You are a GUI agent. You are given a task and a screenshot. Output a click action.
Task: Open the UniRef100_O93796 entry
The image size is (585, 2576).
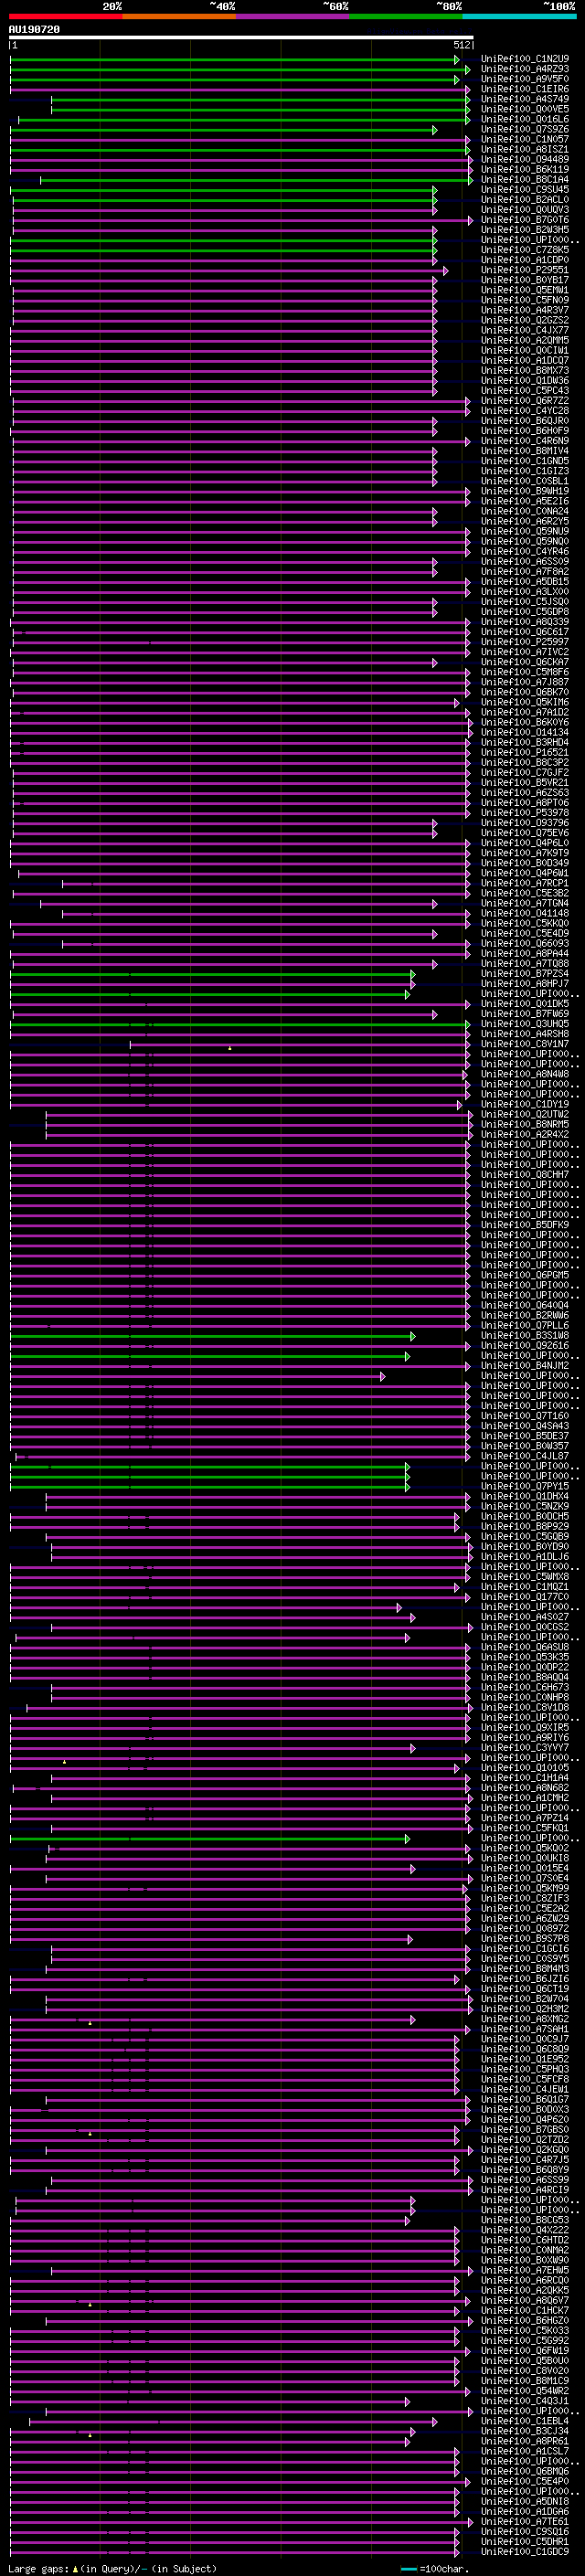pos(525,822)
